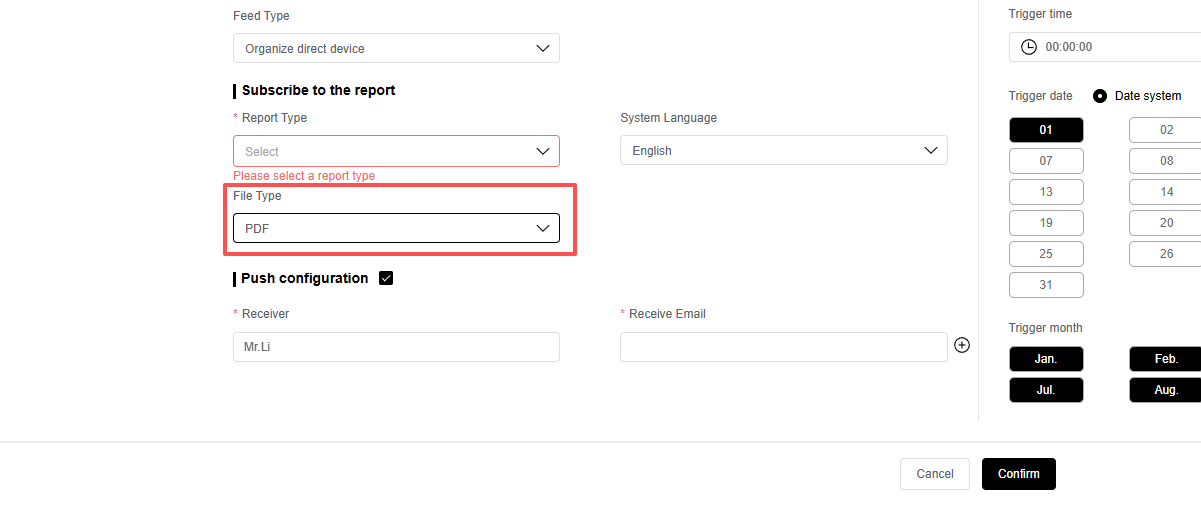Image resolution: width=1201 pixels, height=523 pixels.
Task: Open the File Type PDF dropdown
Action: tap(396, 228)
